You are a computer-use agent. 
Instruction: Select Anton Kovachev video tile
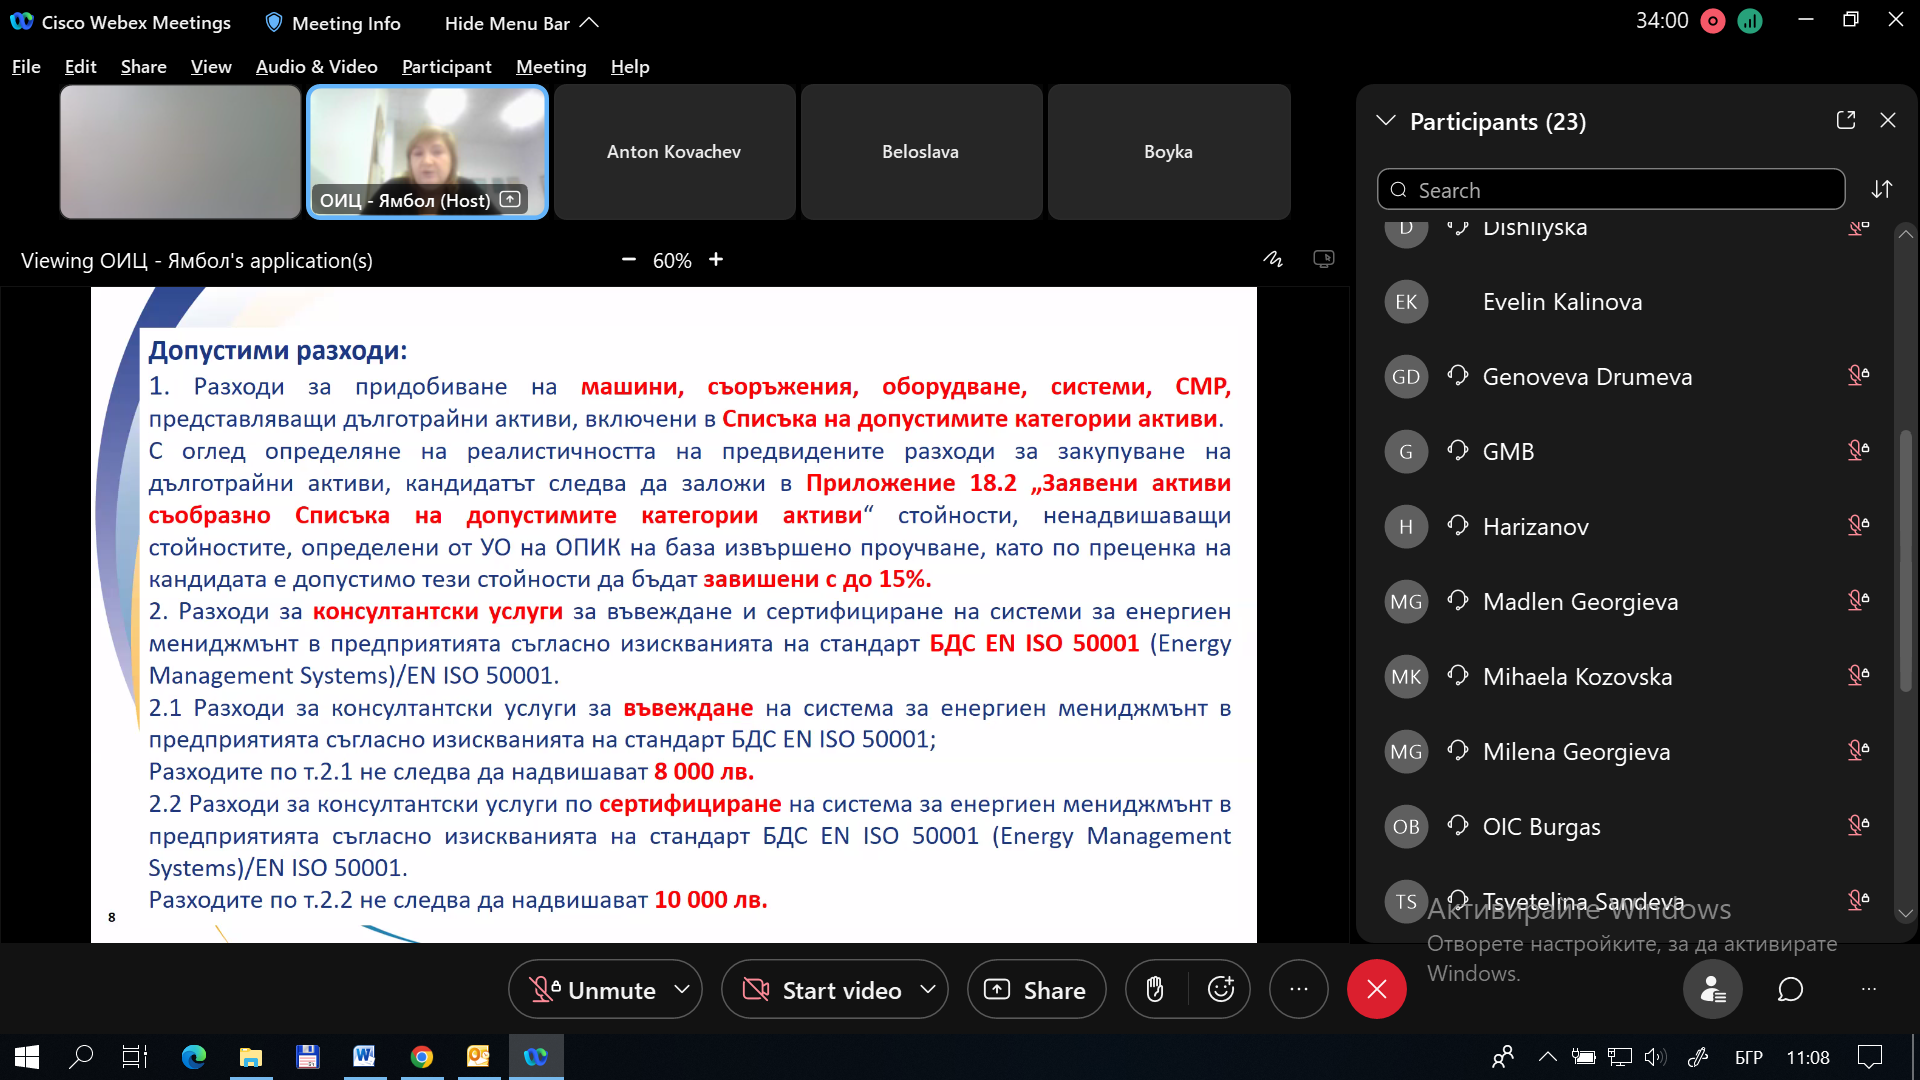tap(674, 151)
